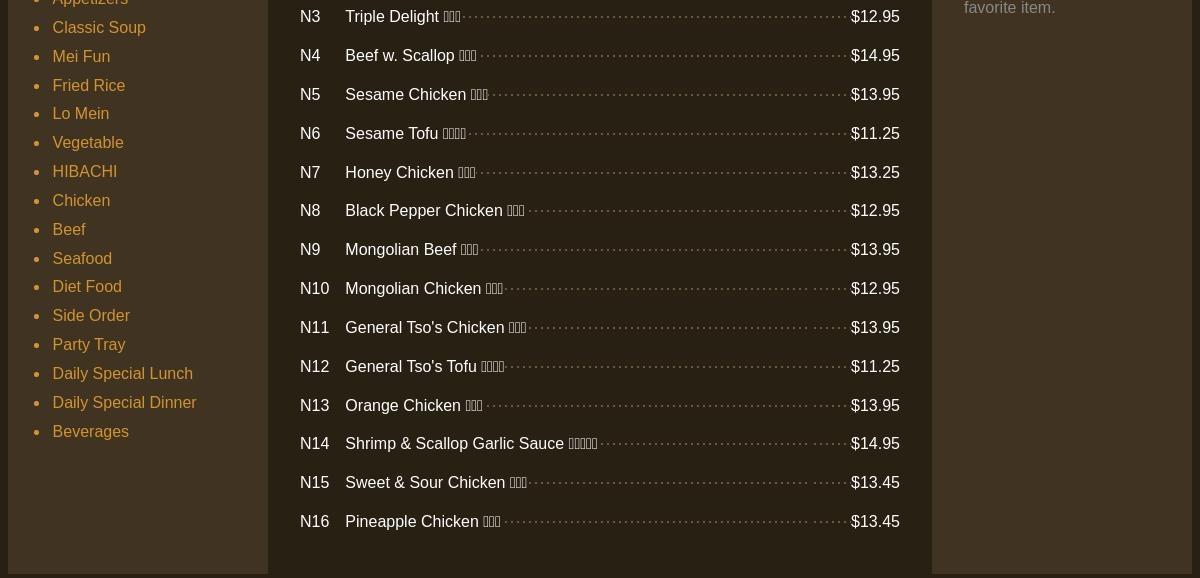Screen dimensions: 1200x578
Task: Select the N3 Triple Delight dish
Action: pos(392,17)
